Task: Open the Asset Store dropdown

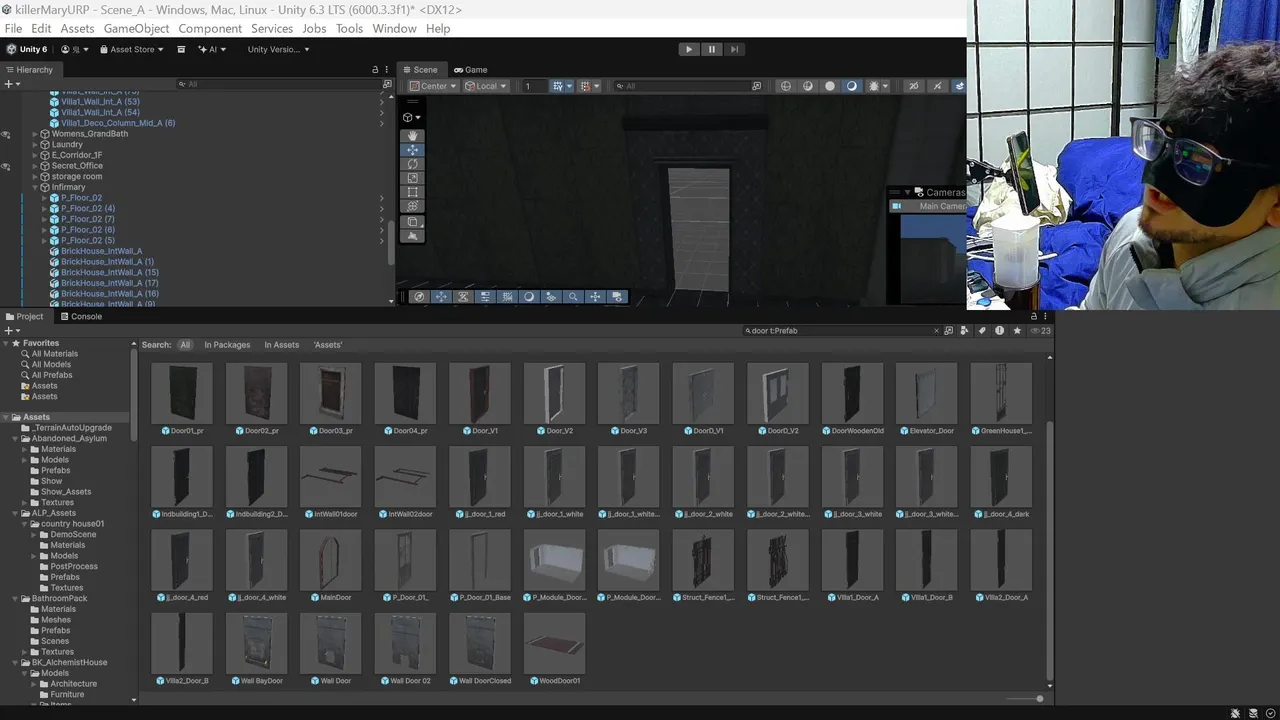Action: click(x=131, y=49)
